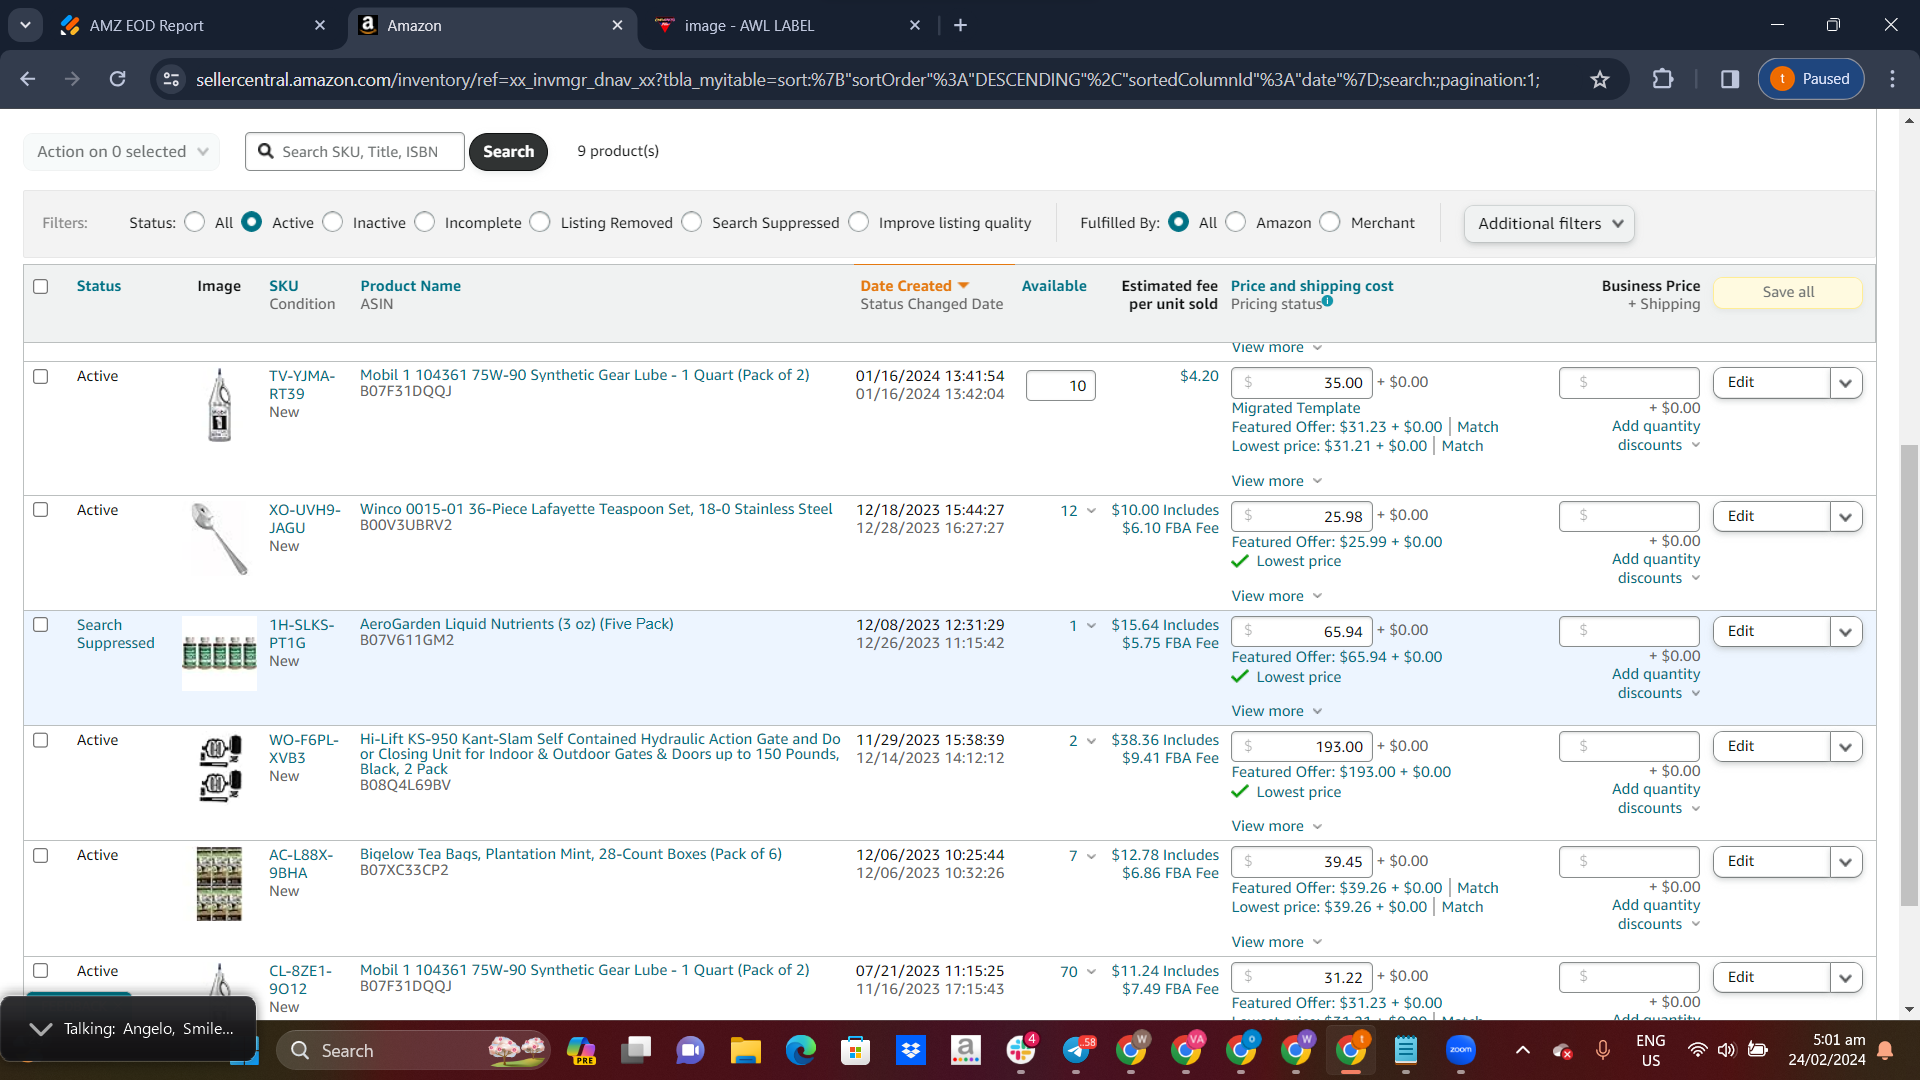Open the Action on 0 selected dropdown
The height and width of the screenshot is (1080, 1920).
coord(121,152)
